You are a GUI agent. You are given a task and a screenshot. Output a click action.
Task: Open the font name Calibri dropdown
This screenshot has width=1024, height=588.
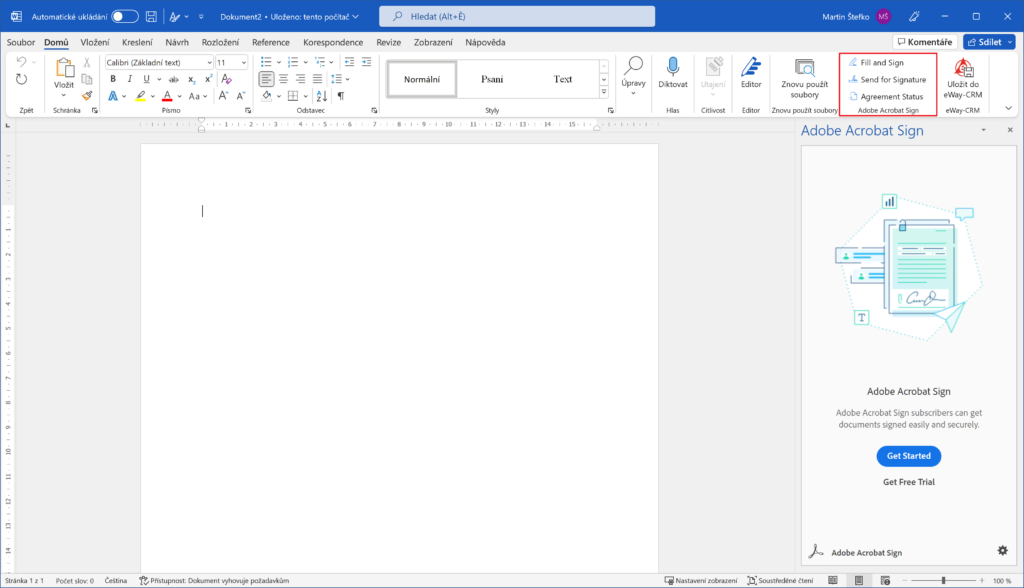coord(209,63)
